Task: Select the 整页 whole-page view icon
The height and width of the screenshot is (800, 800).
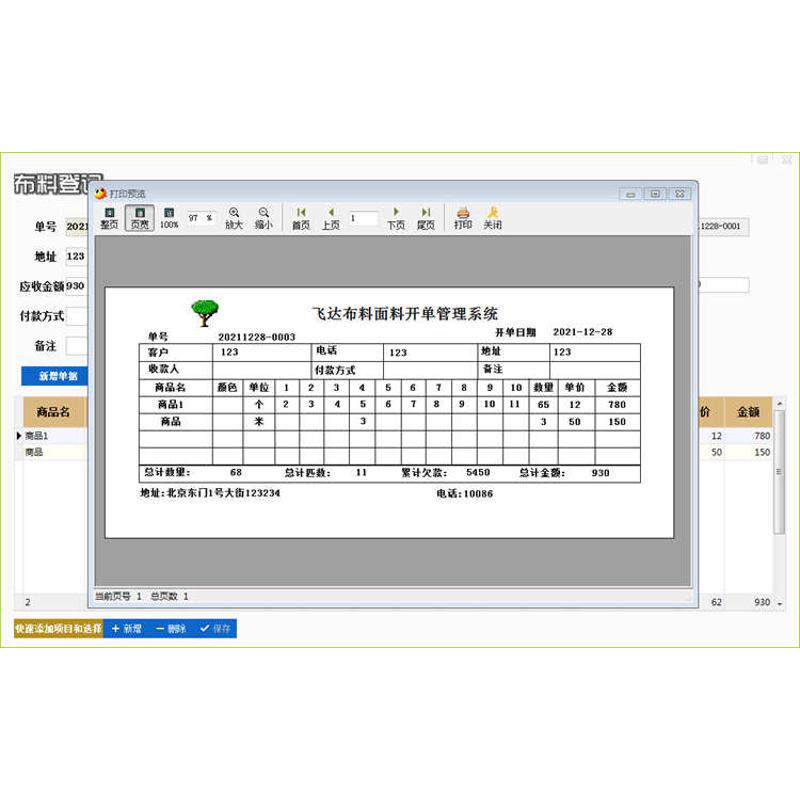Action: (109, 218)
